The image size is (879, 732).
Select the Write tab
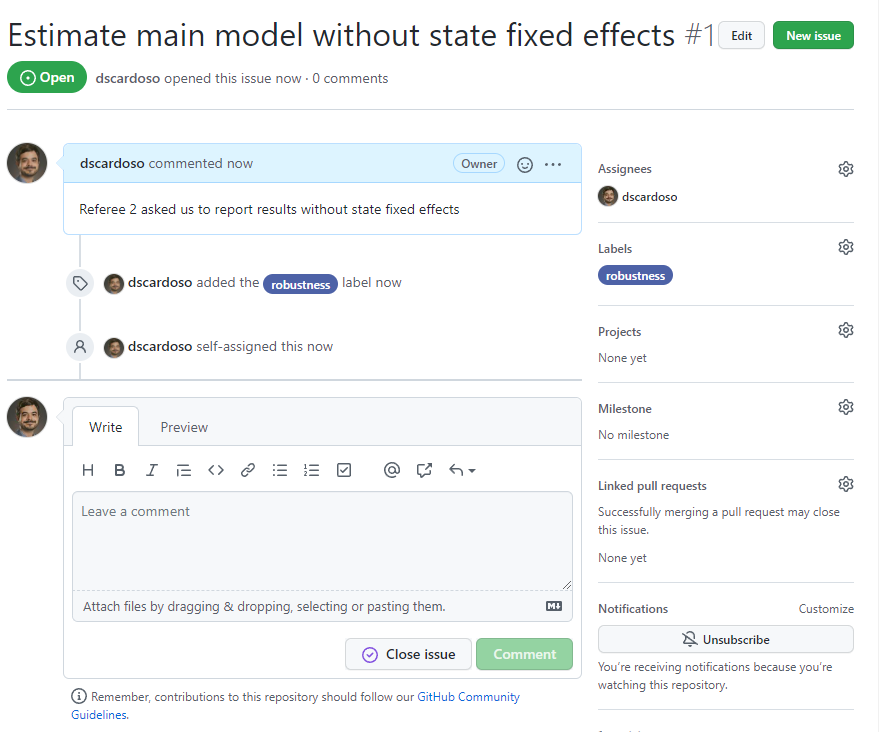(105, 427)
